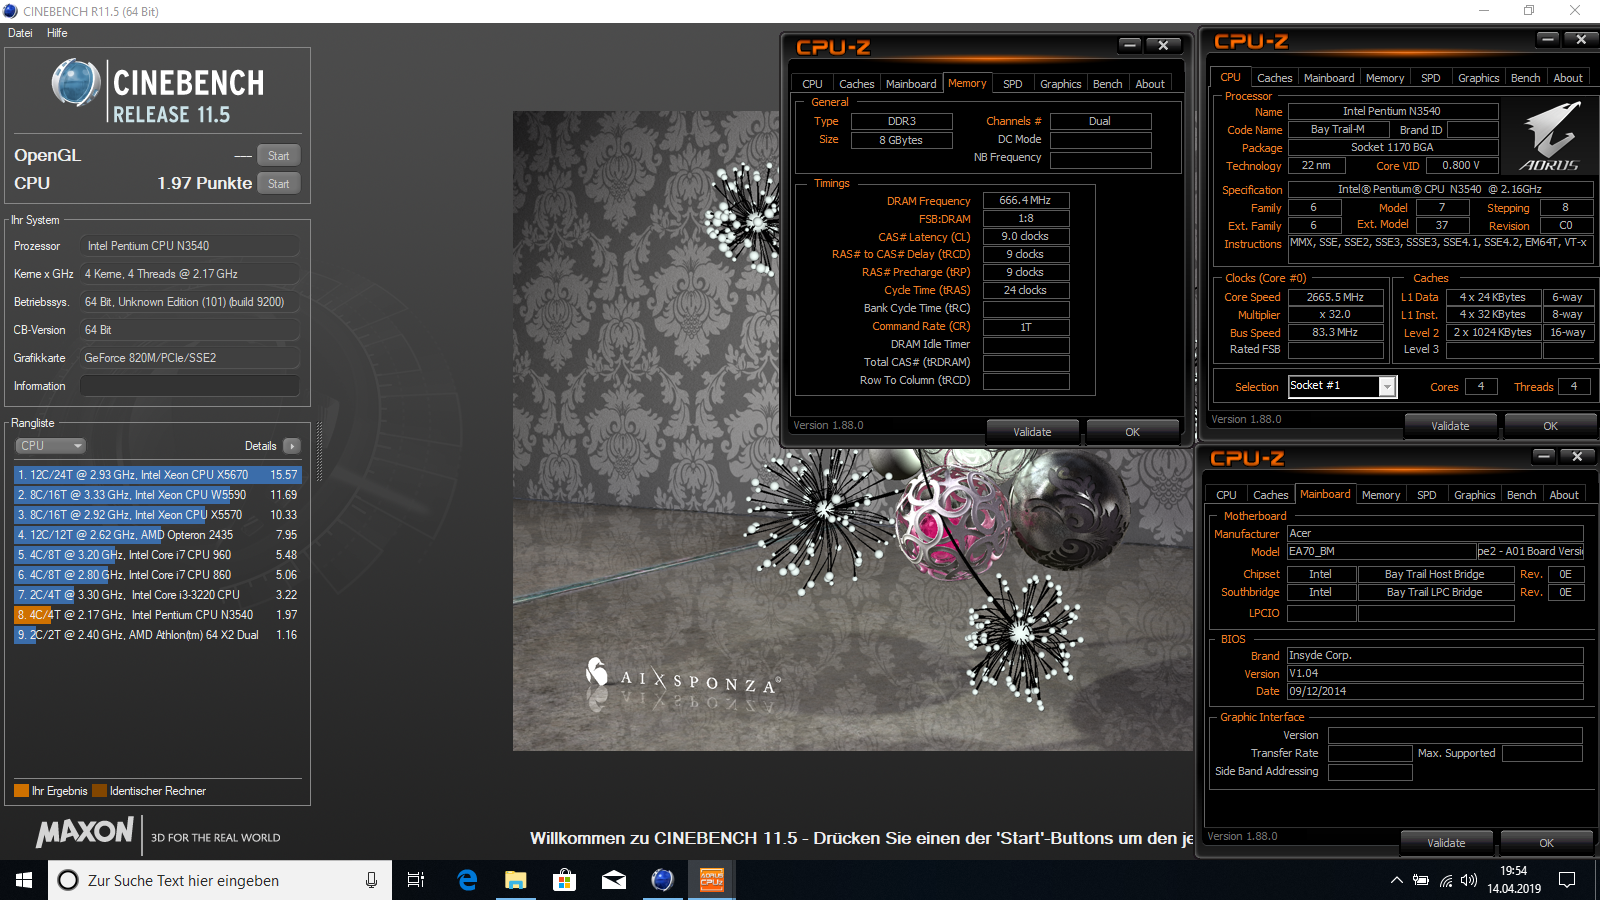Click Validate in Mainboard window
The image size is (1600, 900).
[1446, 843]
